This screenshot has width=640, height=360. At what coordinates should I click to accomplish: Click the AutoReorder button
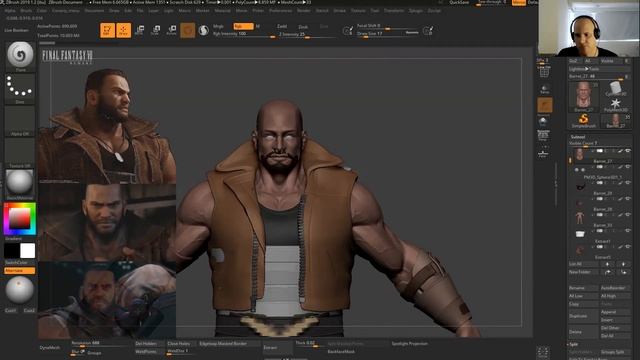click(x=615, y=288)
